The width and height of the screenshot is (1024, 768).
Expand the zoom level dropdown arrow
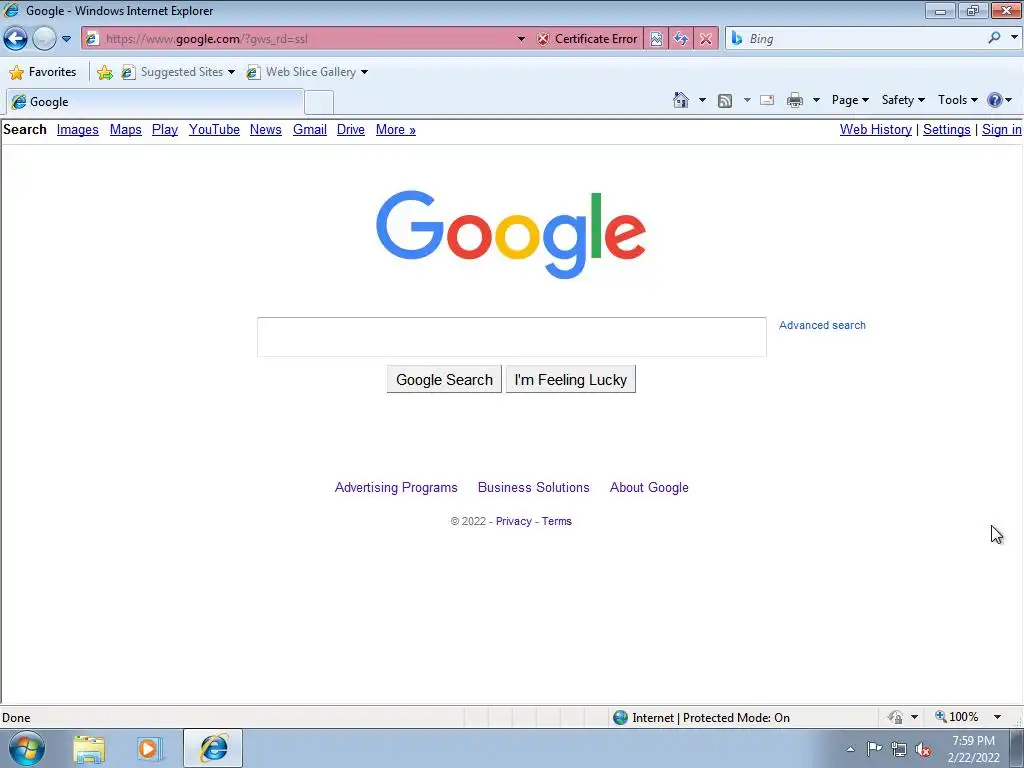coord(997,717)
